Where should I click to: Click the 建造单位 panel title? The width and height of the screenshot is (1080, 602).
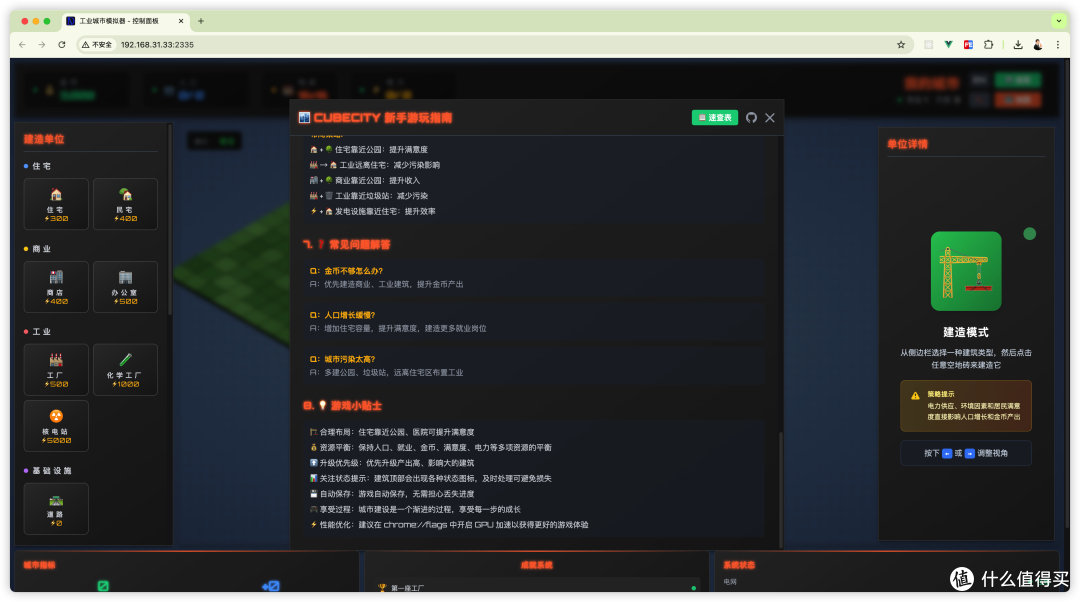pyautogui.click(x=44, y=139)
